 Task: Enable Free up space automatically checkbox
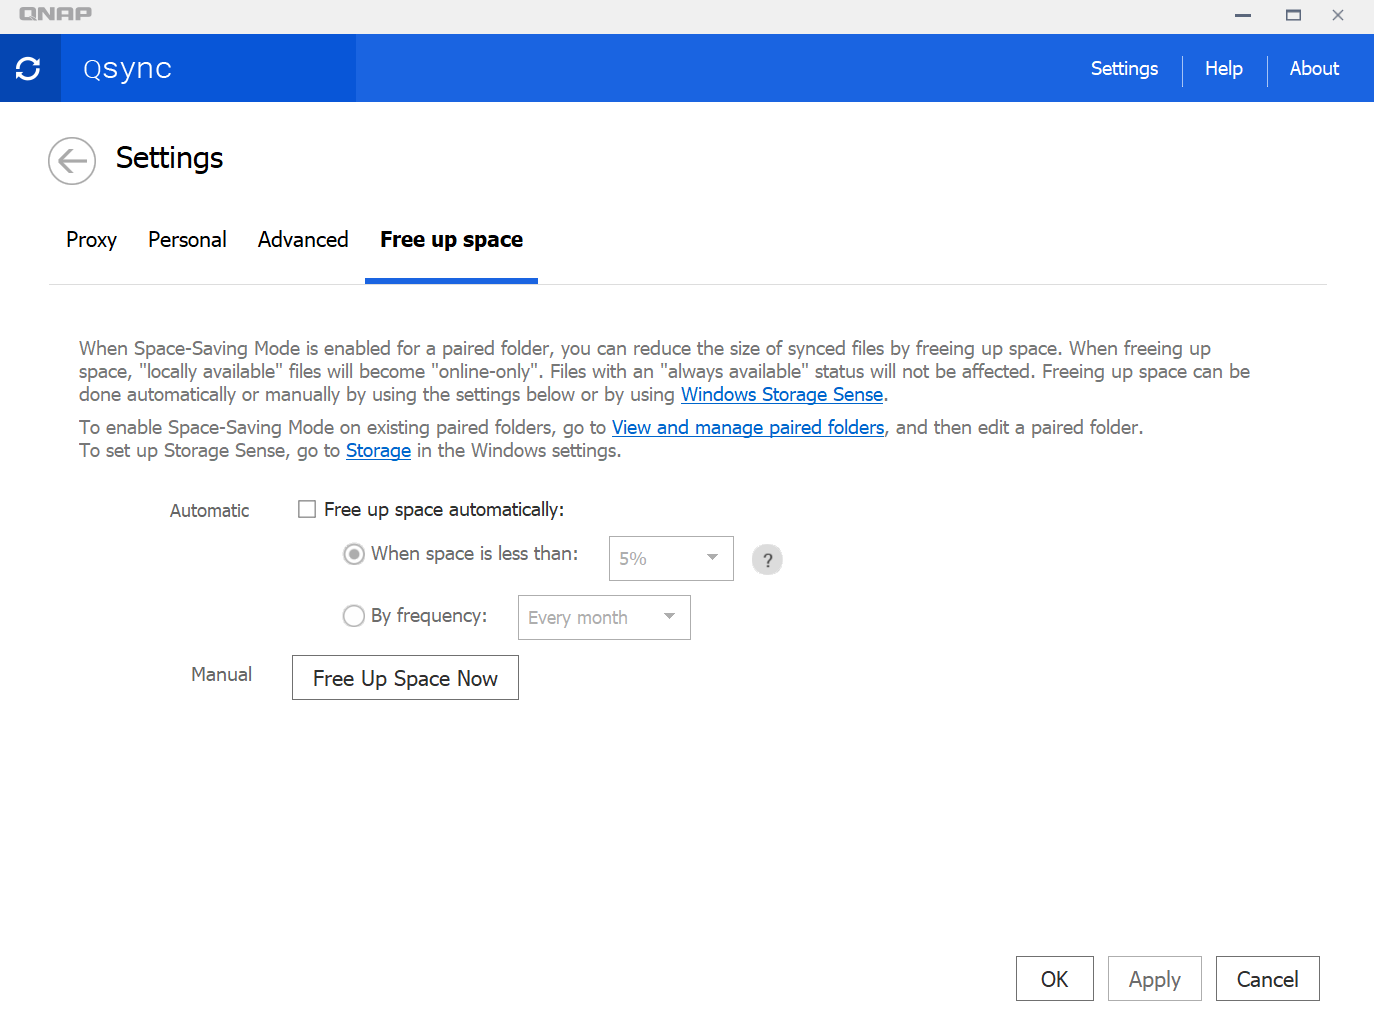(x=307, y=509)
